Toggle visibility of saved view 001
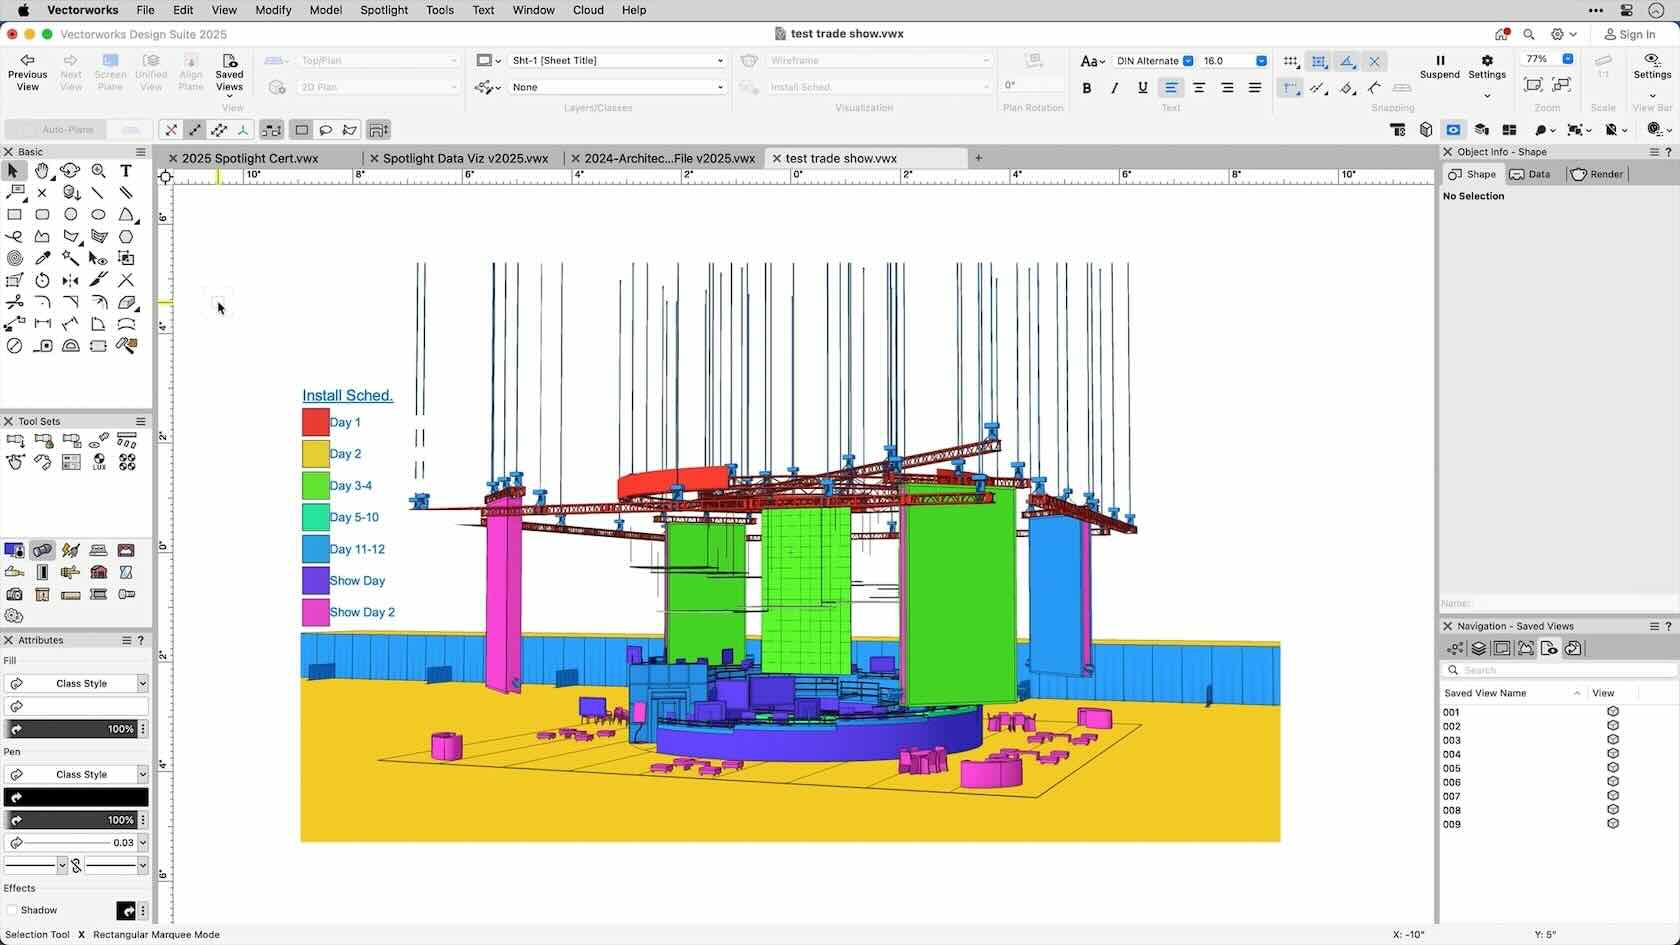 (1612, 711)
